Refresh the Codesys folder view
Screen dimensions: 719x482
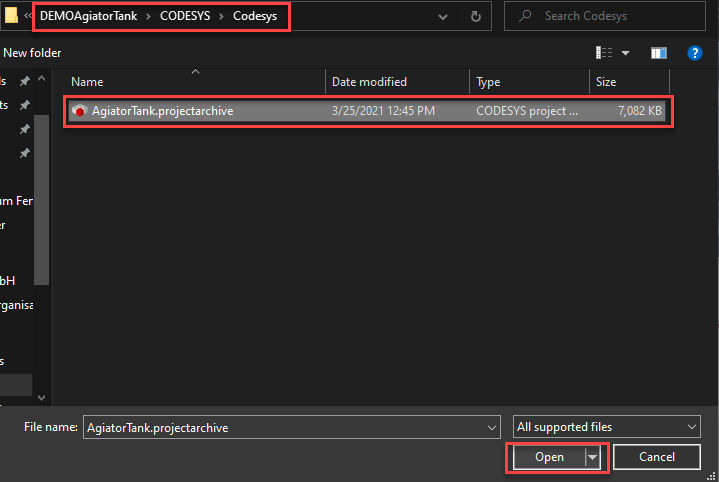click(476, 17)
